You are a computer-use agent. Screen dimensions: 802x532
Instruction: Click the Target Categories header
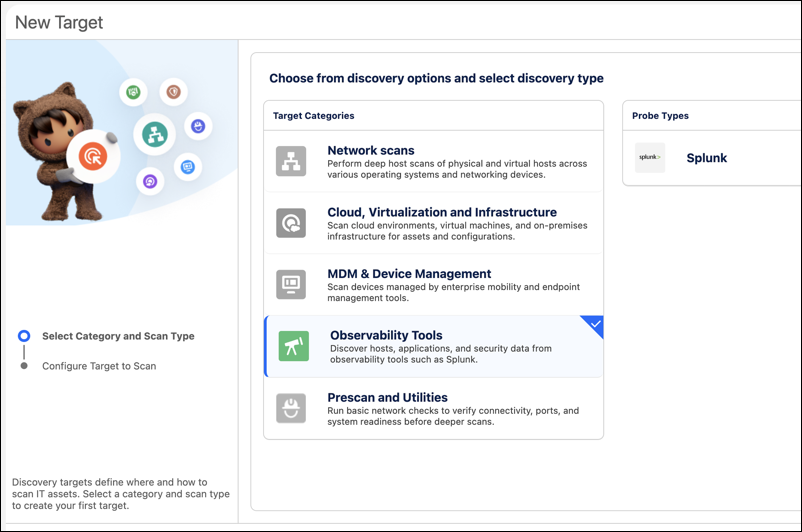[314, 116]
